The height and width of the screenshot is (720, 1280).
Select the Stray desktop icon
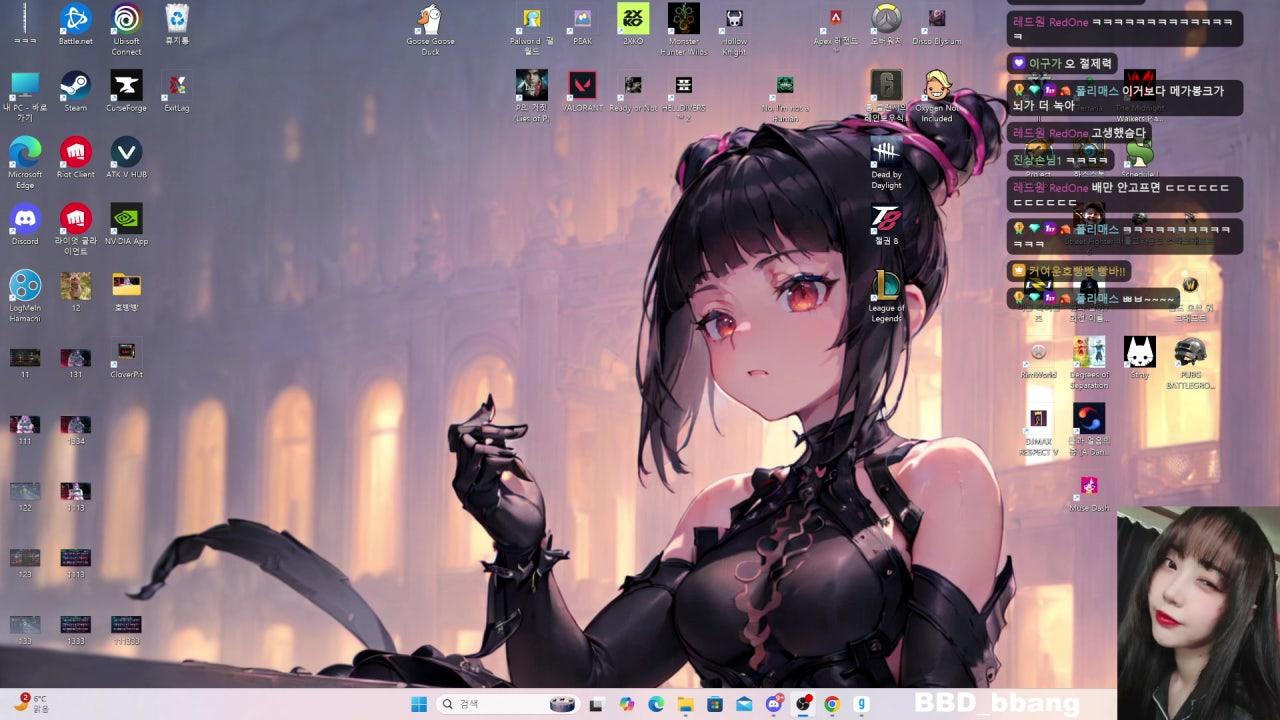click(1139, 358)
